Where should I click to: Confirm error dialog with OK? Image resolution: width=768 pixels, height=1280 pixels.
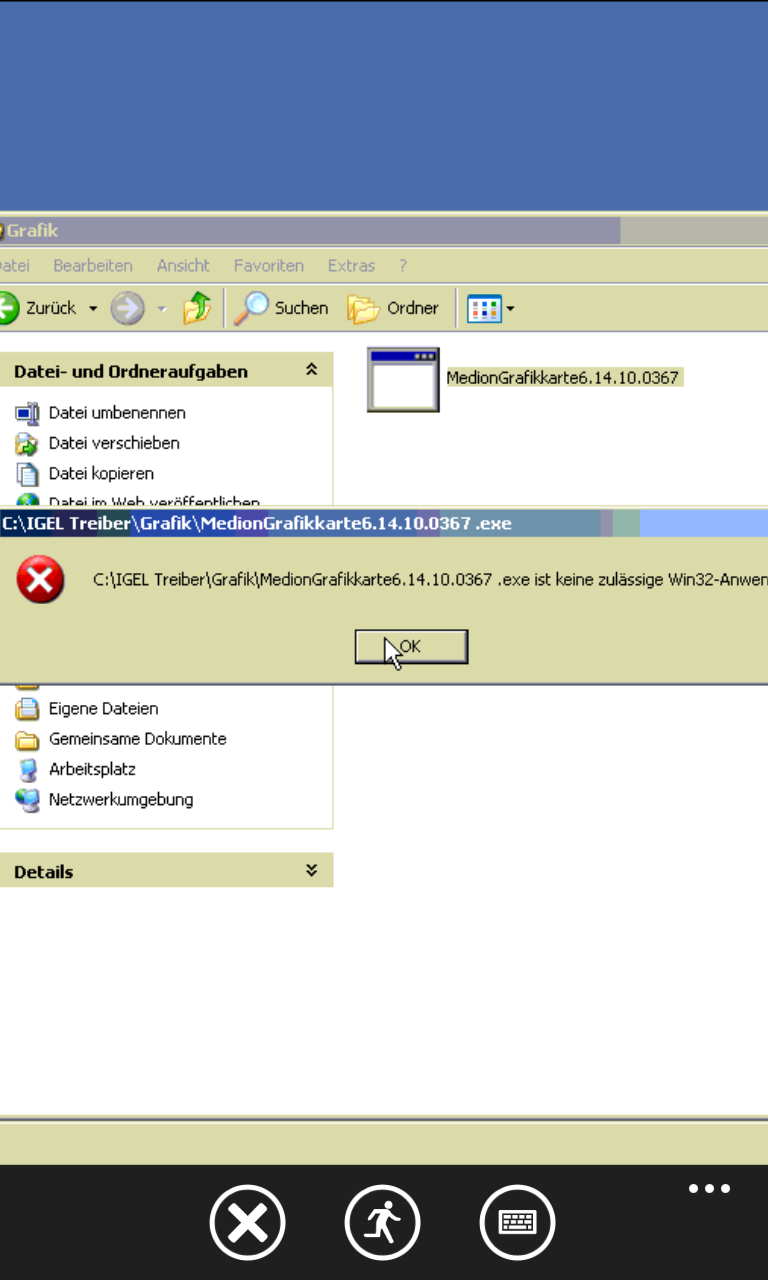click(x=411, y=646)
